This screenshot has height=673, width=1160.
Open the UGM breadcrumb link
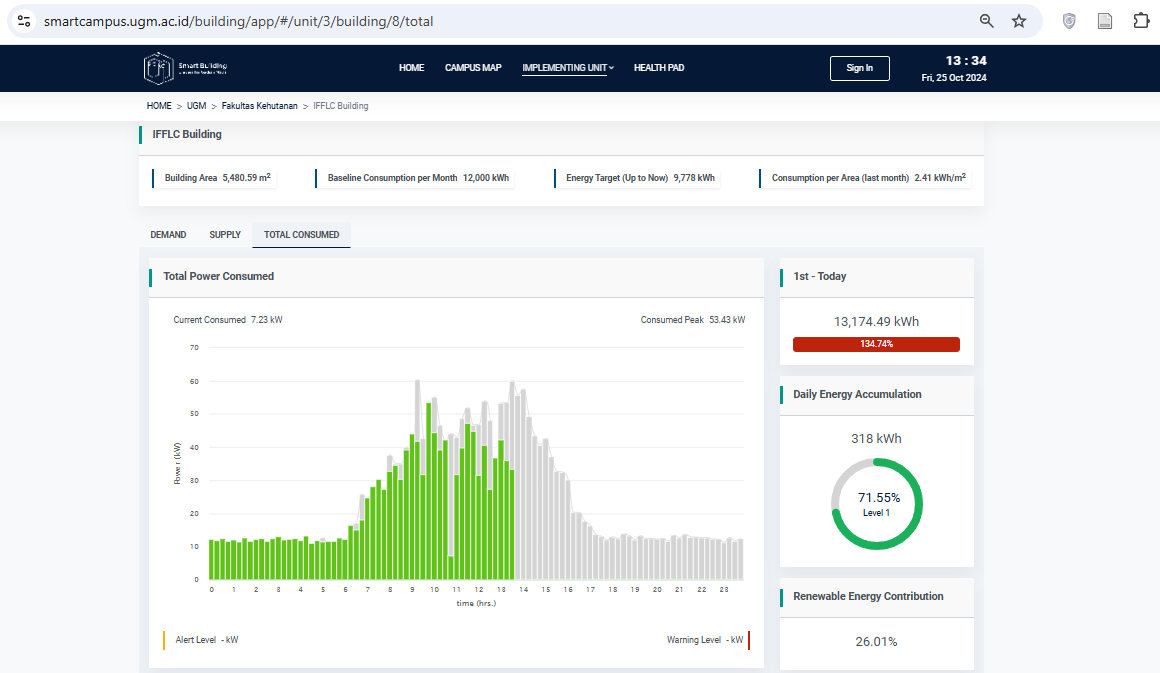click(x=196, y=105)
